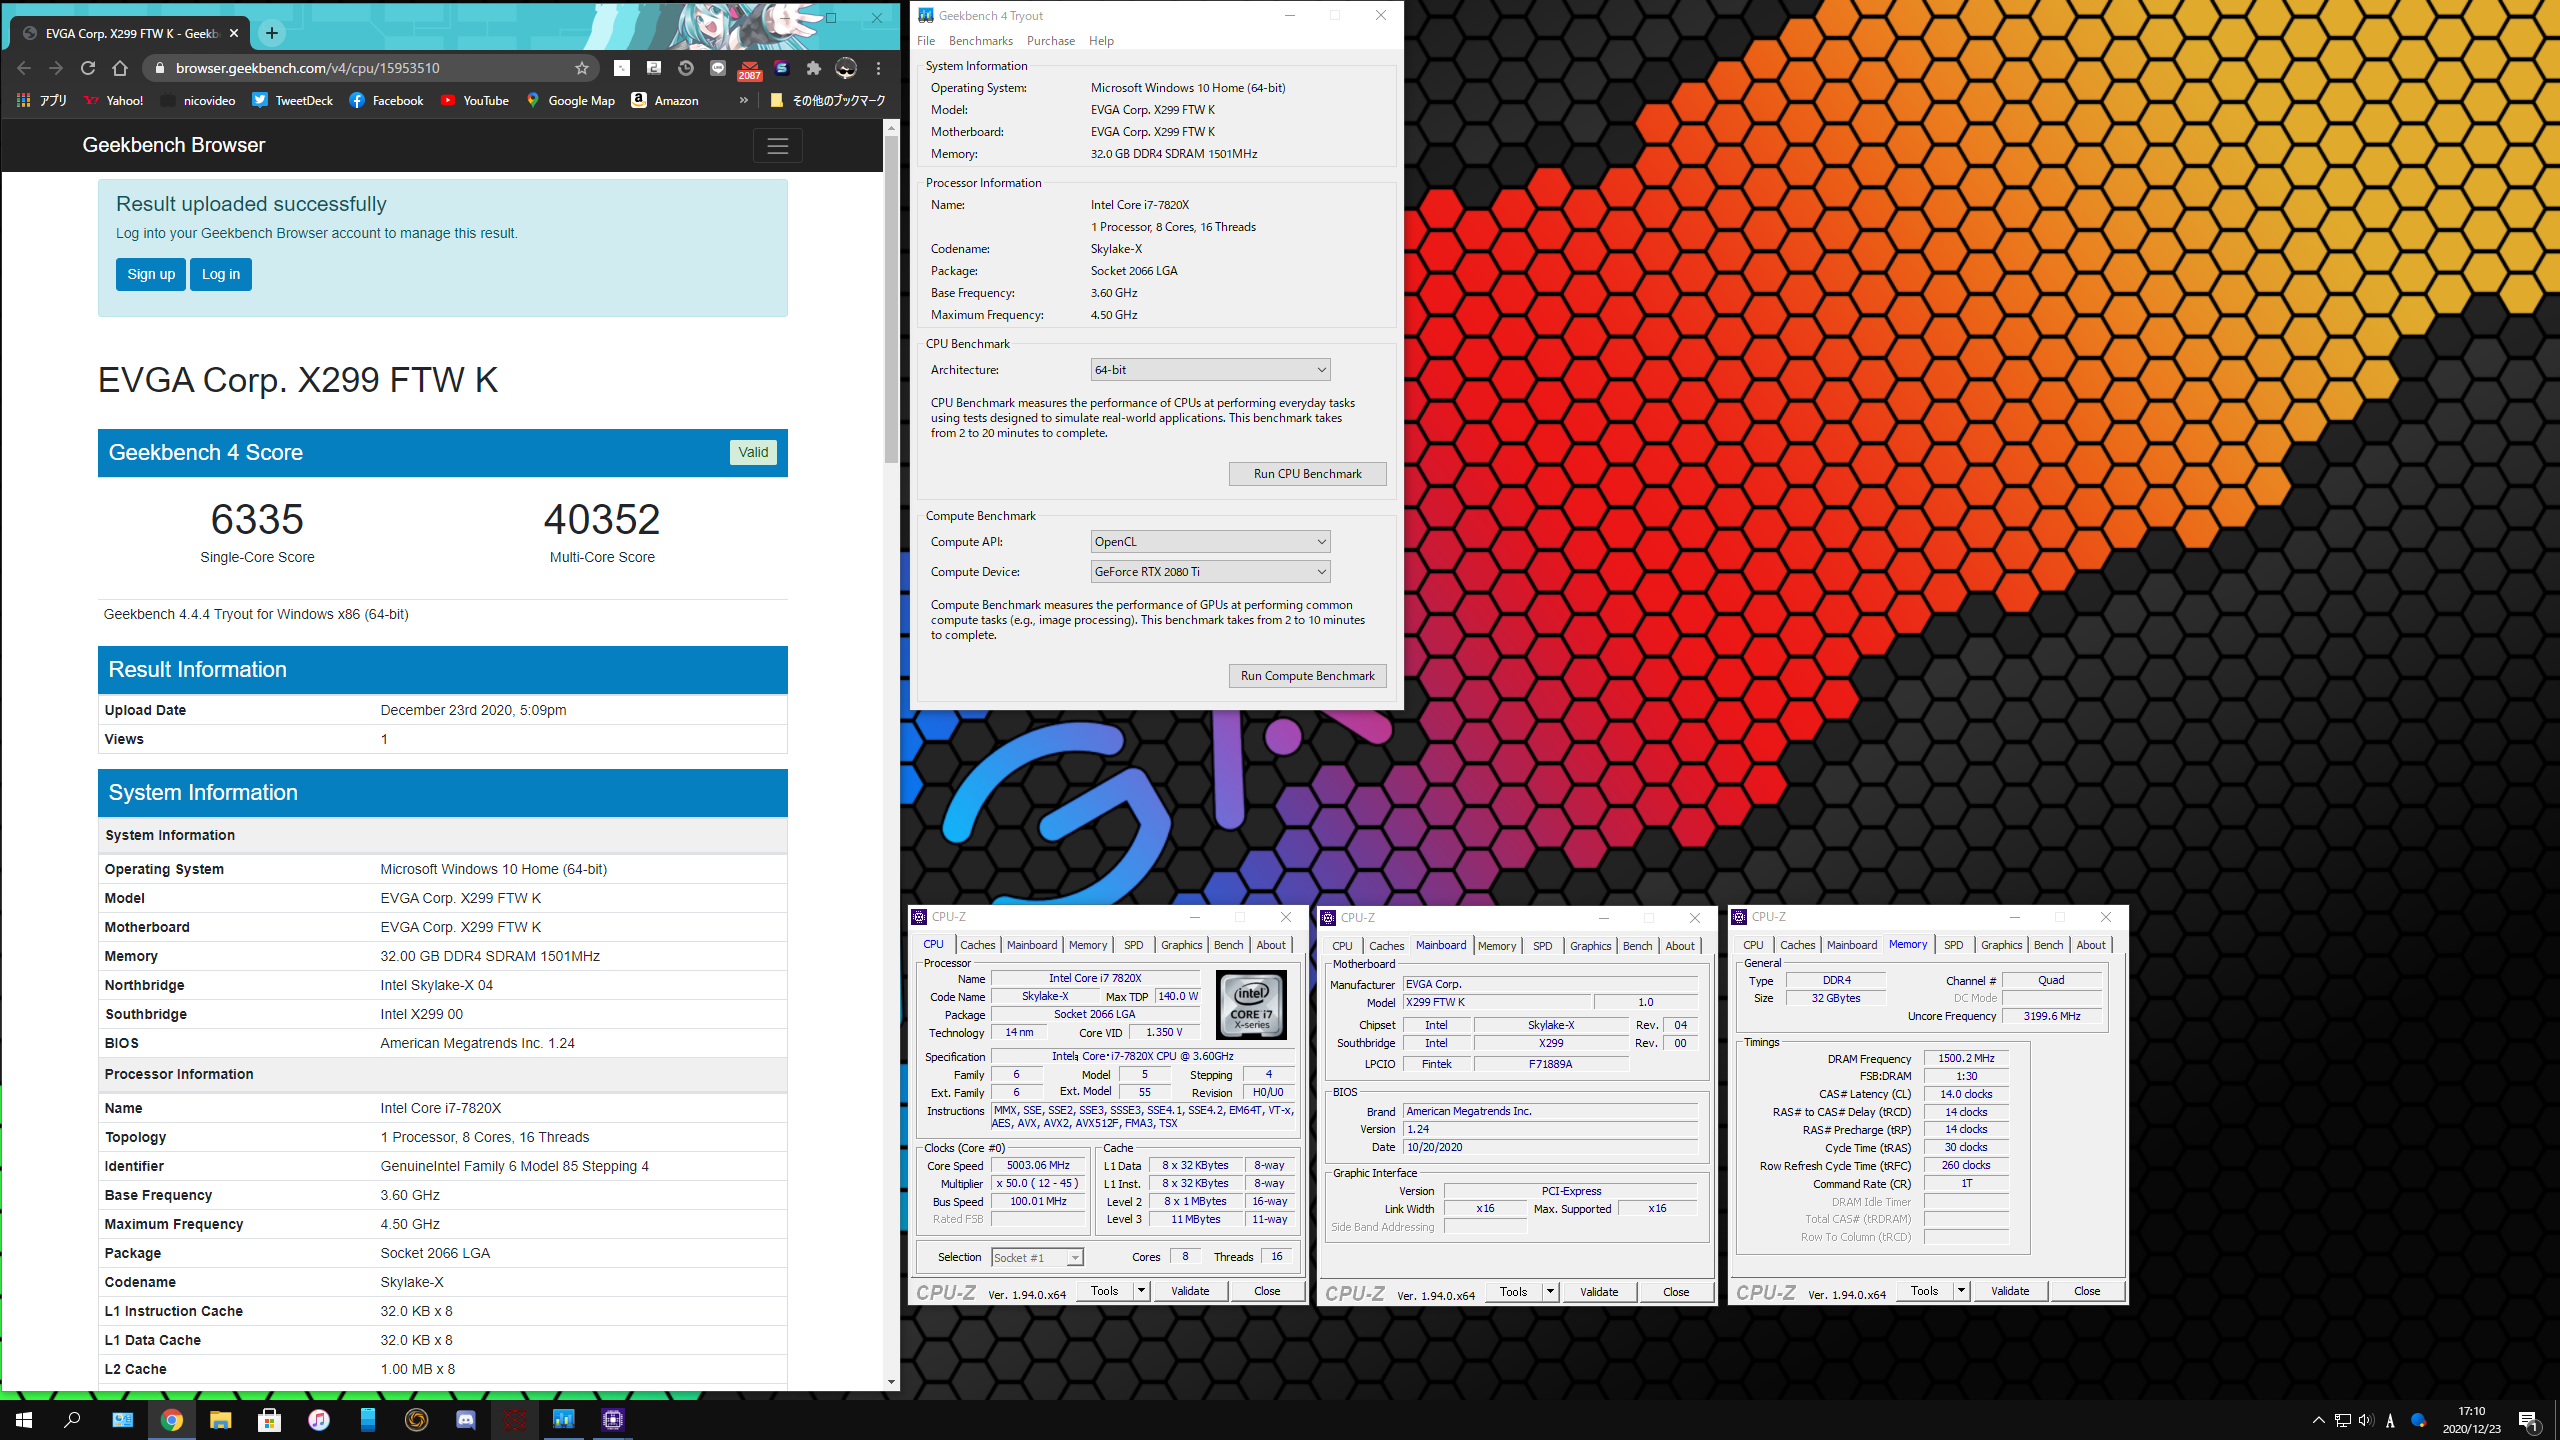Expand the Compute API OpenCL dropdown
Viewport: 2560px width, 1440px height.
pos(1210,542)
